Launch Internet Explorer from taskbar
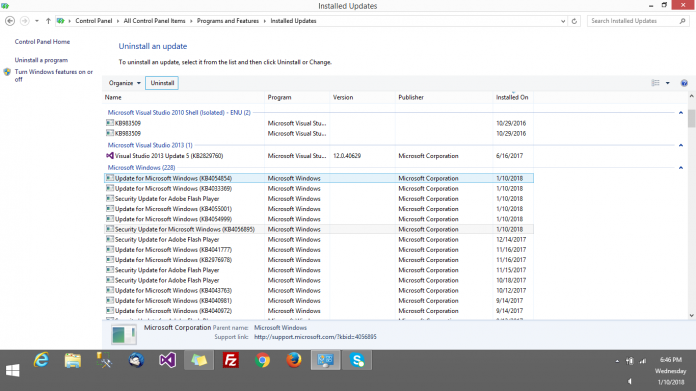 [x=41, y=360]
